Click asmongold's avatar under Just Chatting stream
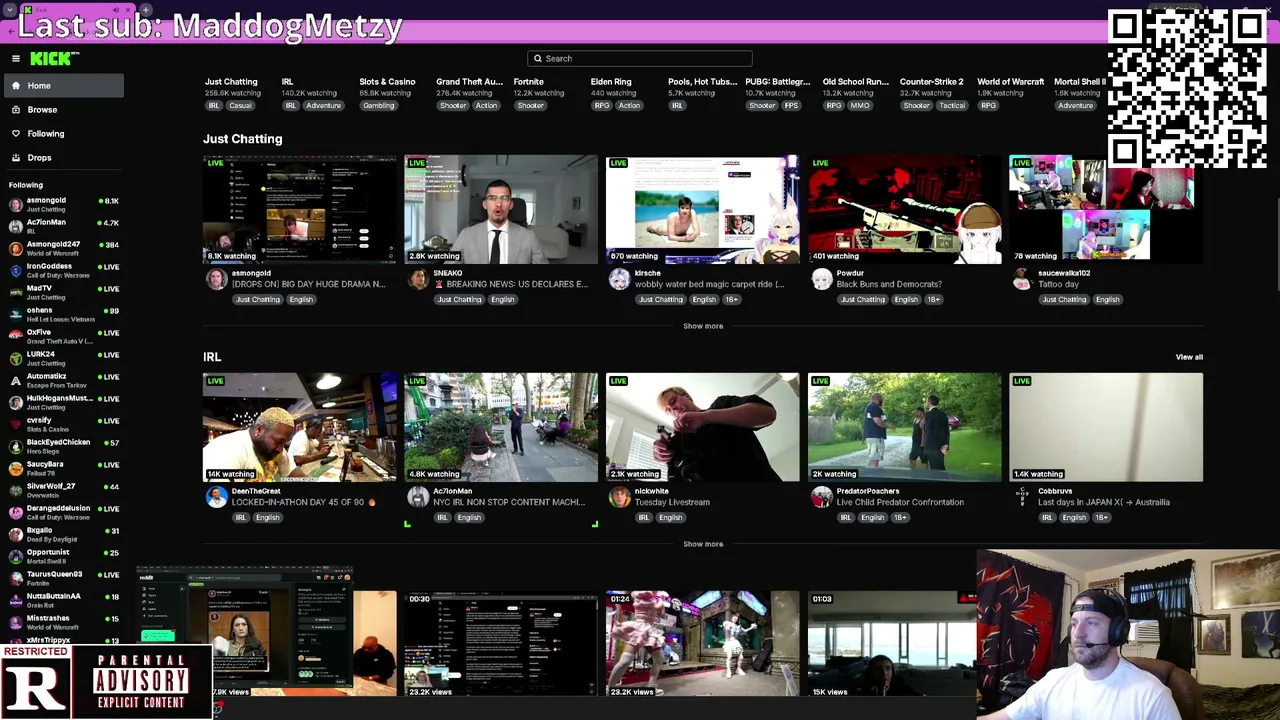Screen dimensions: 1280x720 point(216,280)
